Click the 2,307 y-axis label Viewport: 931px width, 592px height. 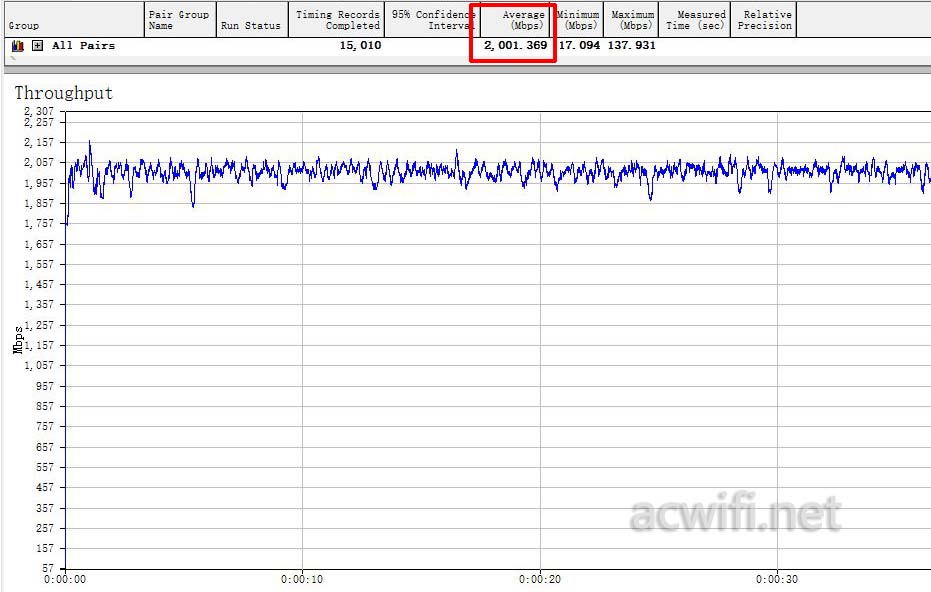[x=39, y=111]
